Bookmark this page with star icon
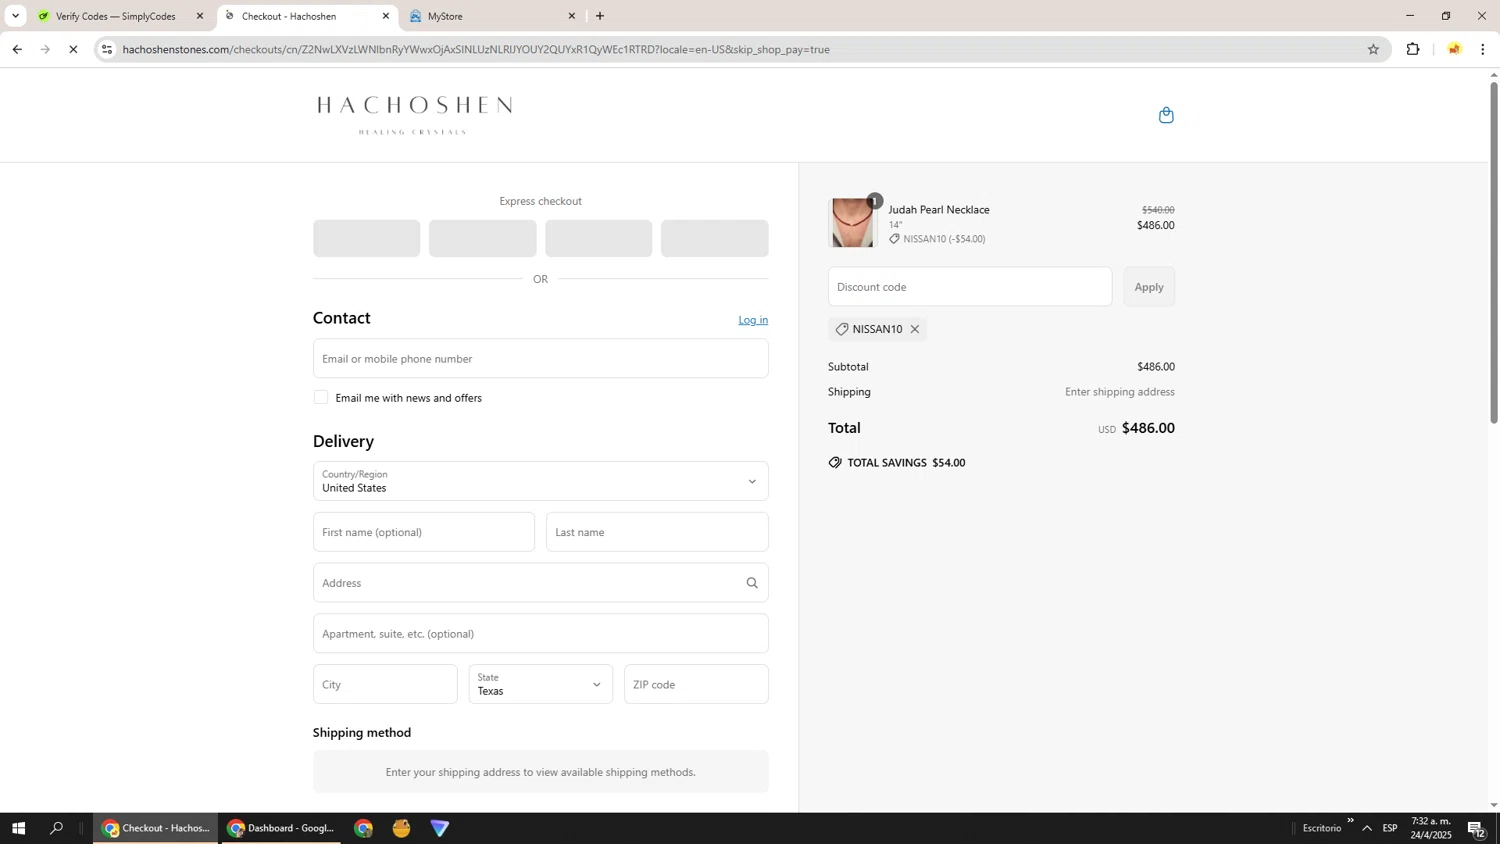This screenshot has height=844, width=1500. (x=1373, y=49)
